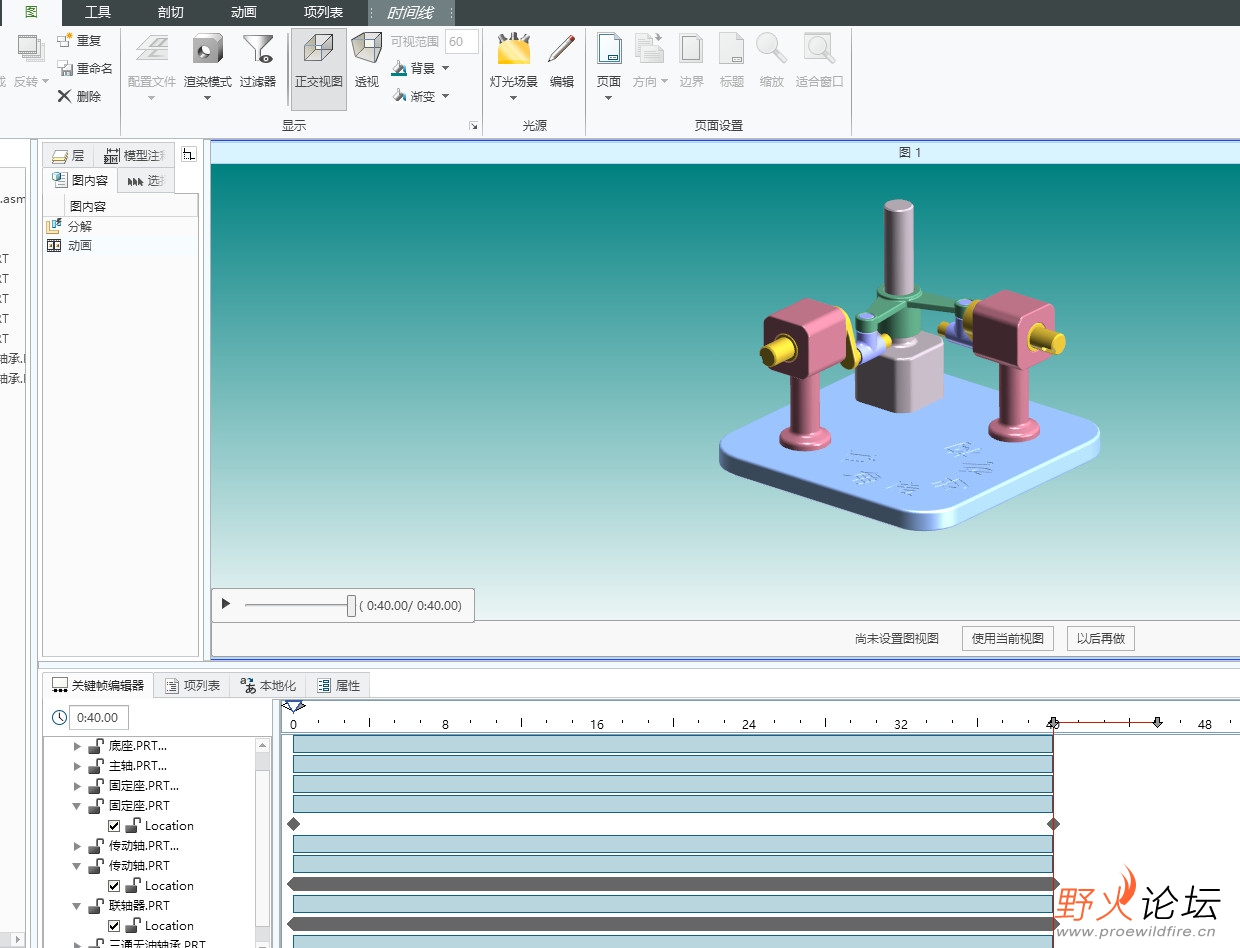Open the 本地化 tab
The height and width of the screenshot is (948, 1240).
point(268,685)
